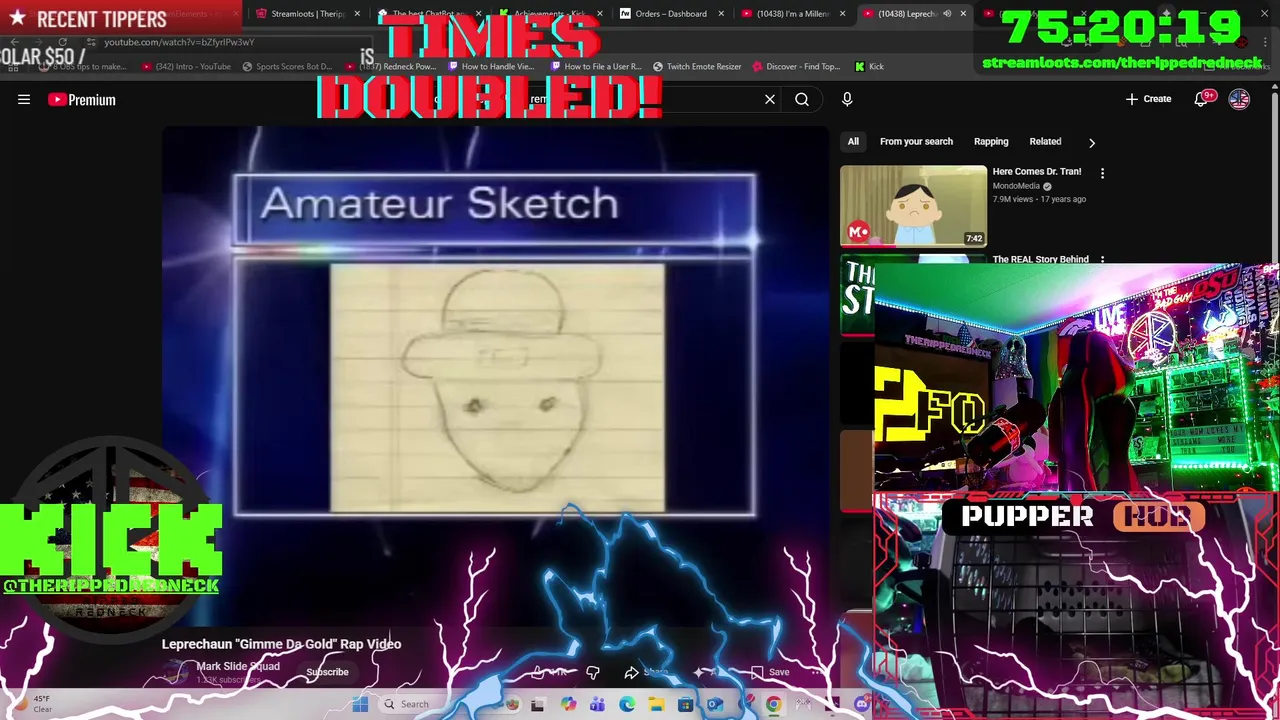
Task: Open the Create upload button
Action: pos(1148,99)
